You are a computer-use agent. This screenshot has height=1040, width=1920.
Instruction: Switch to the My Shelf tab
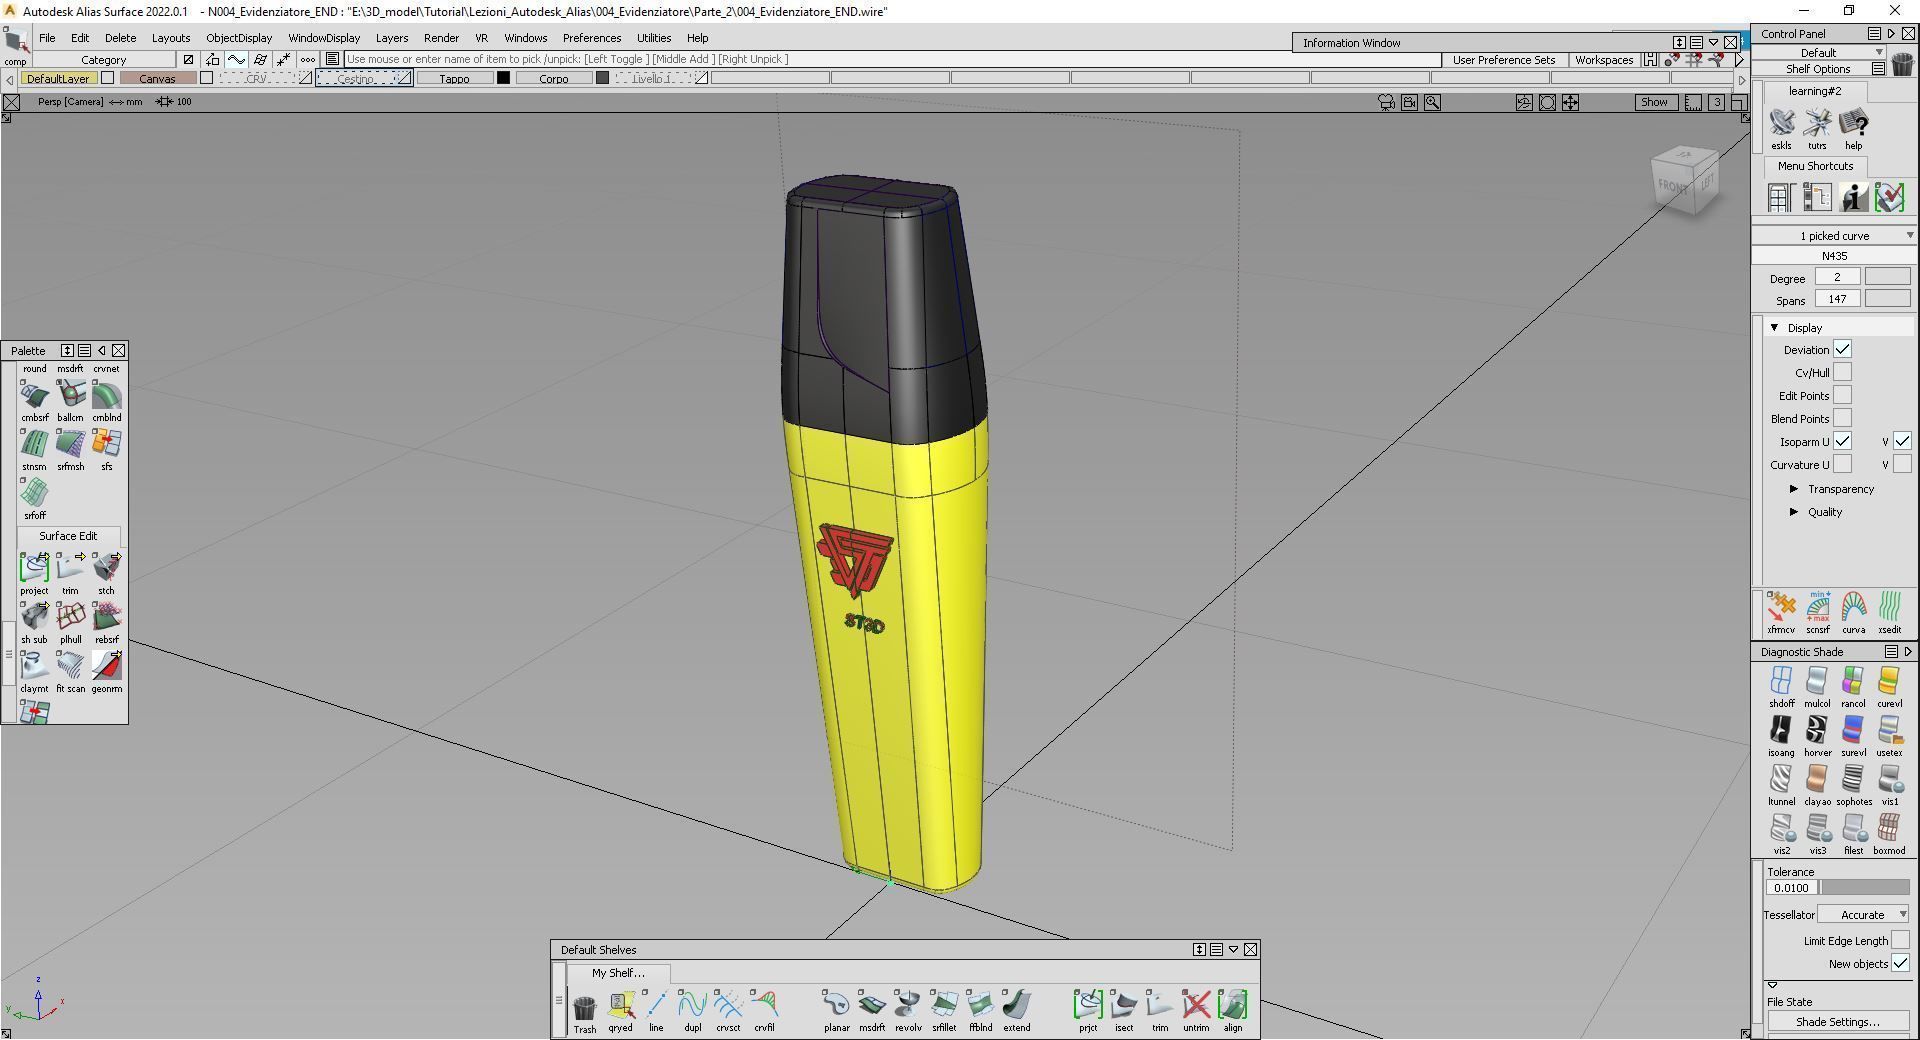[618, 973]
